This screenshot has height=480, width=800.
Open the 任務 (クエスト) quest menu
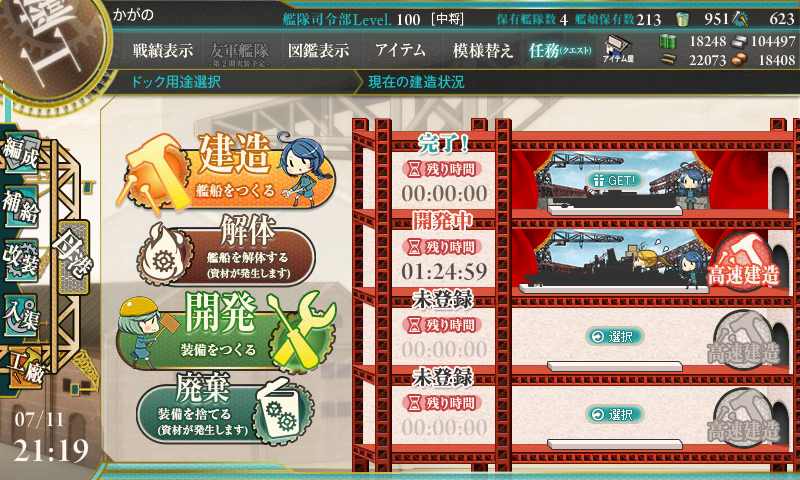pyautogui.click(x=560, y=50)
